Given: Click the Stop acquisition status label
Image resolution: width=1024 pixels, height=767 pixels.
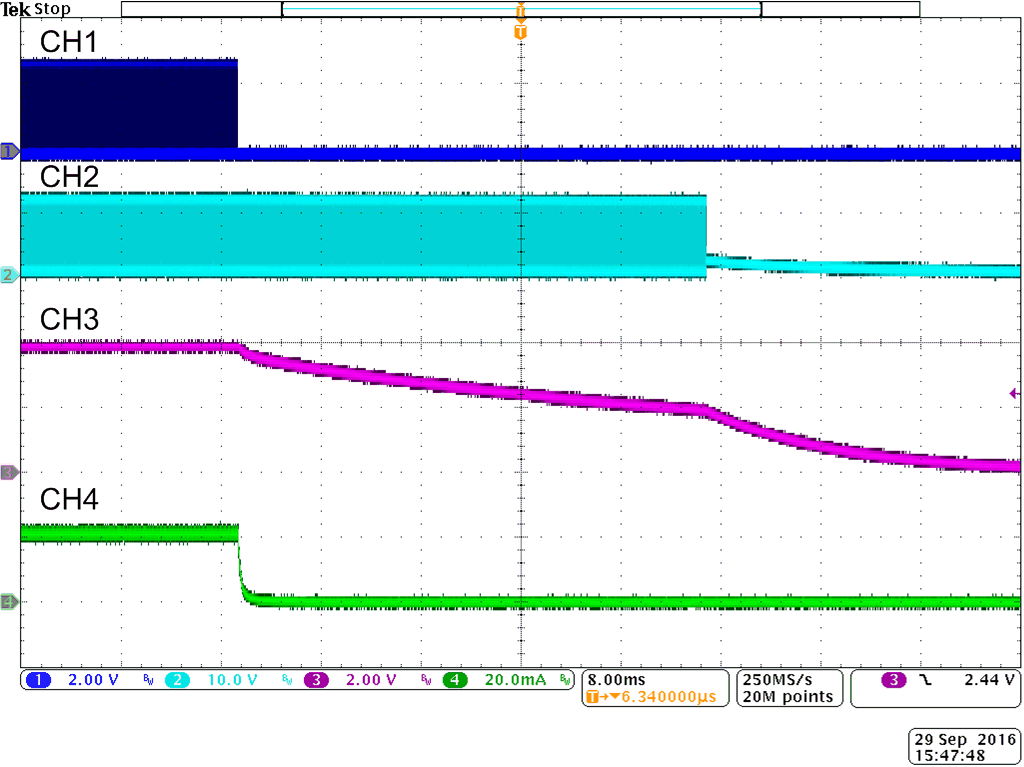Looking at the screenshot, I should [x=50, y=8].
